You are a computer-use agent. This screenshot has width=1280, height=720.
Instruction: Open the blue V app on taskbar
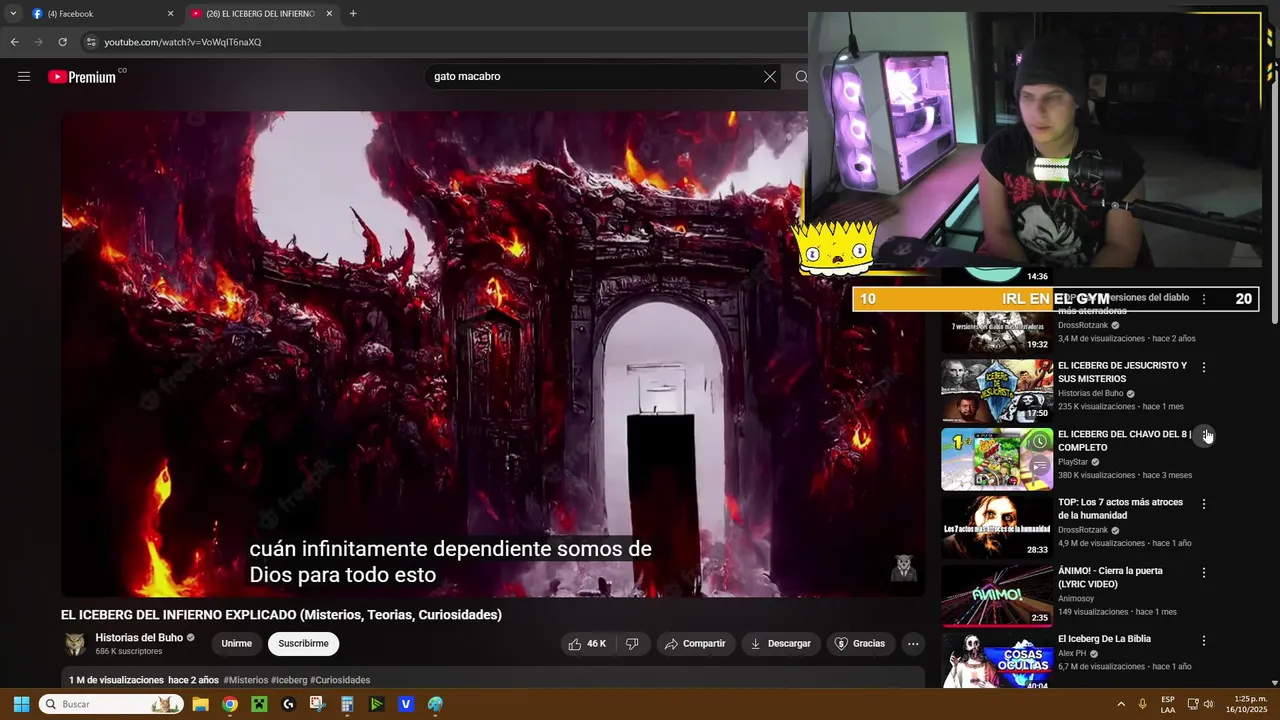[x=406, y=704]
